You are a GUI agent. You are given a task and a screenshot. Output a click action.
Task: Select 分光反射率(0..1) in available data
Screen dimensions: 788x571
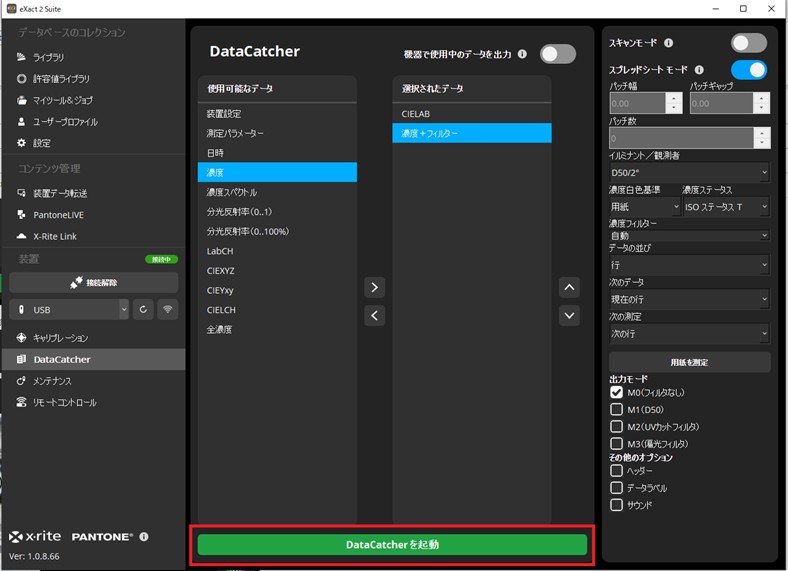pos(277,212)
